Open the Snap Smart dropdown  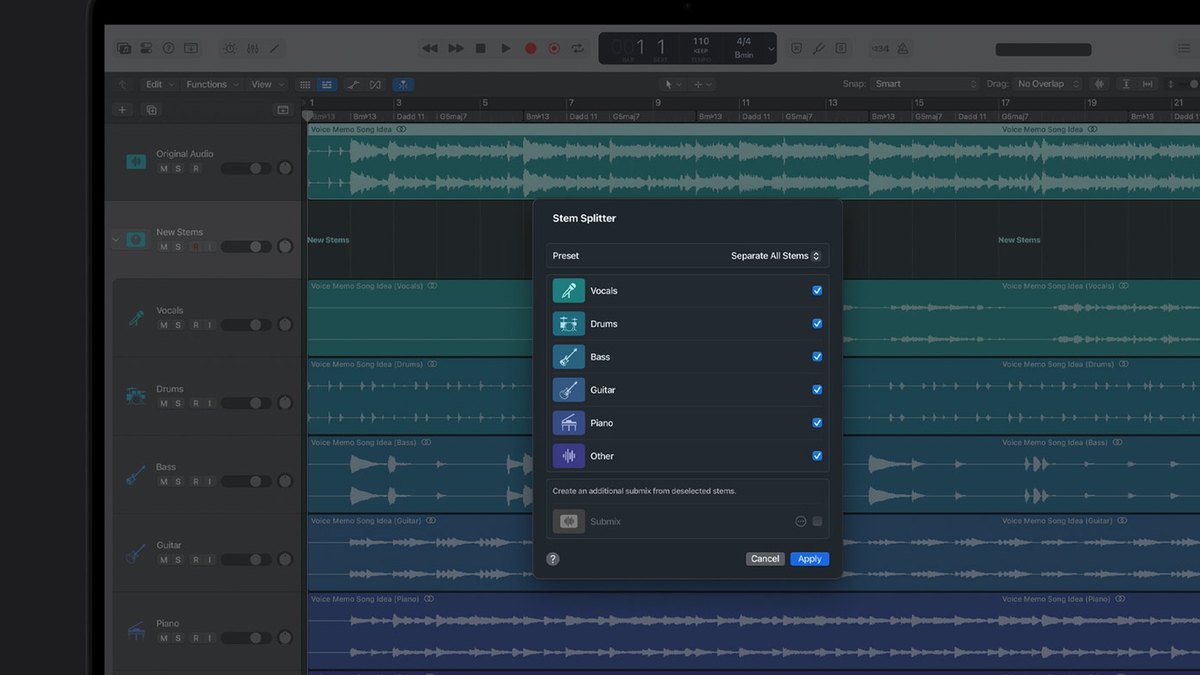[x=925, y=85]
